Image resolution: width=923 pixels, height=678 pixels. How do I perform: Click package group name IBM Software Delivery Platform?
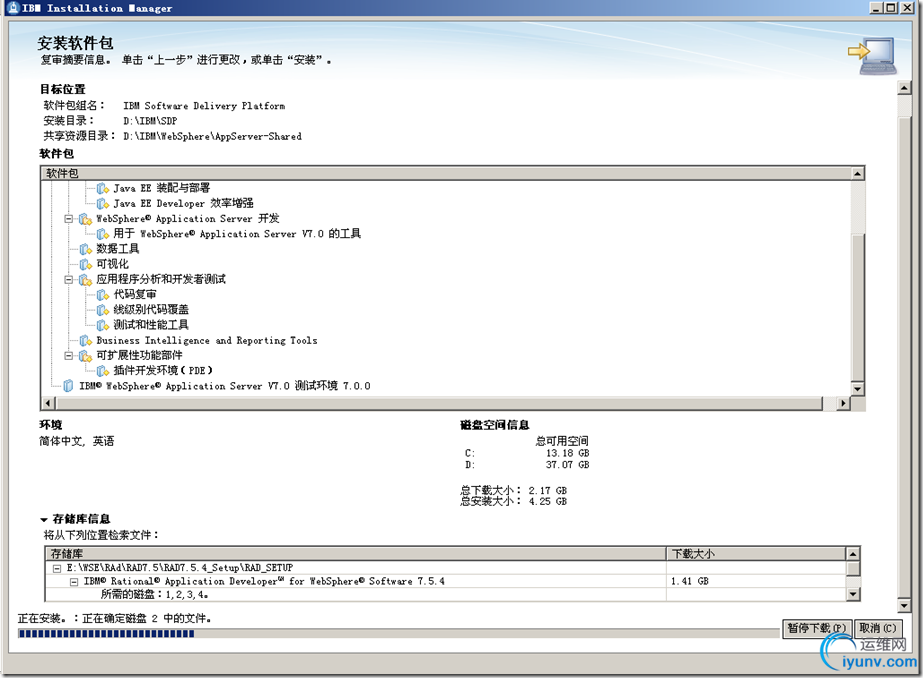pos(204,106)
